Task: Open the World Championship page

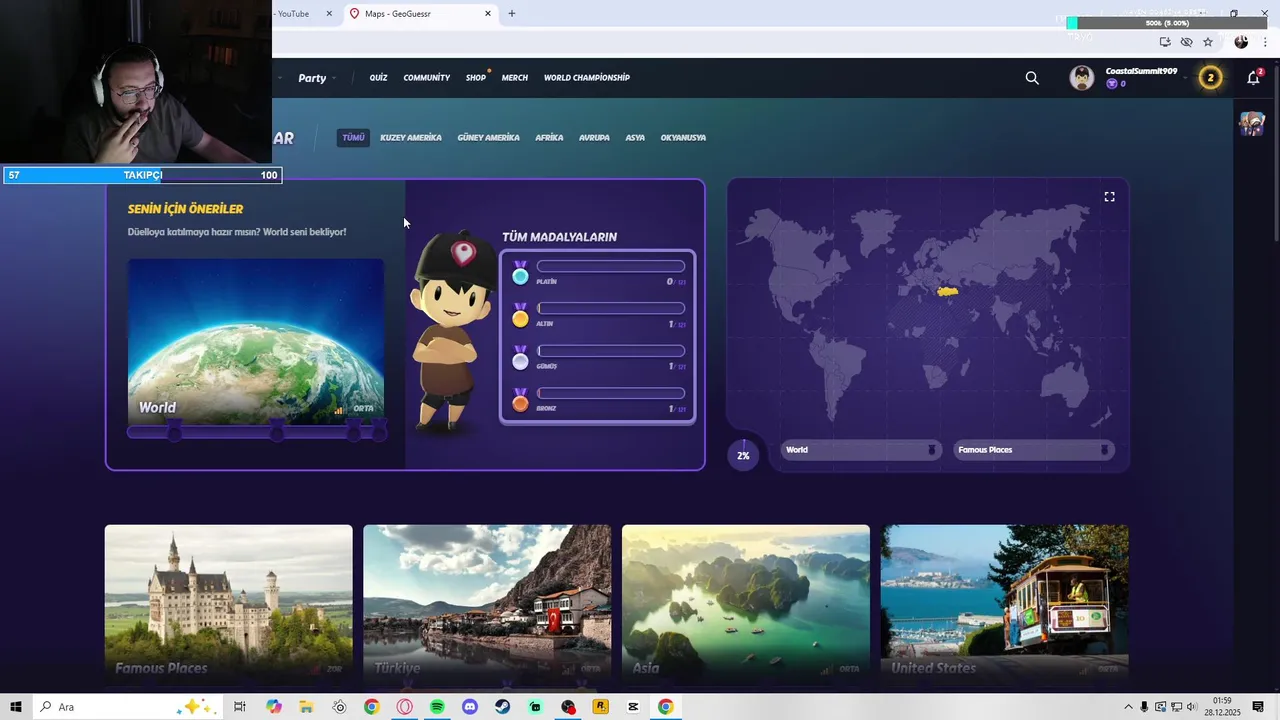Action: (x=587, y=78)
